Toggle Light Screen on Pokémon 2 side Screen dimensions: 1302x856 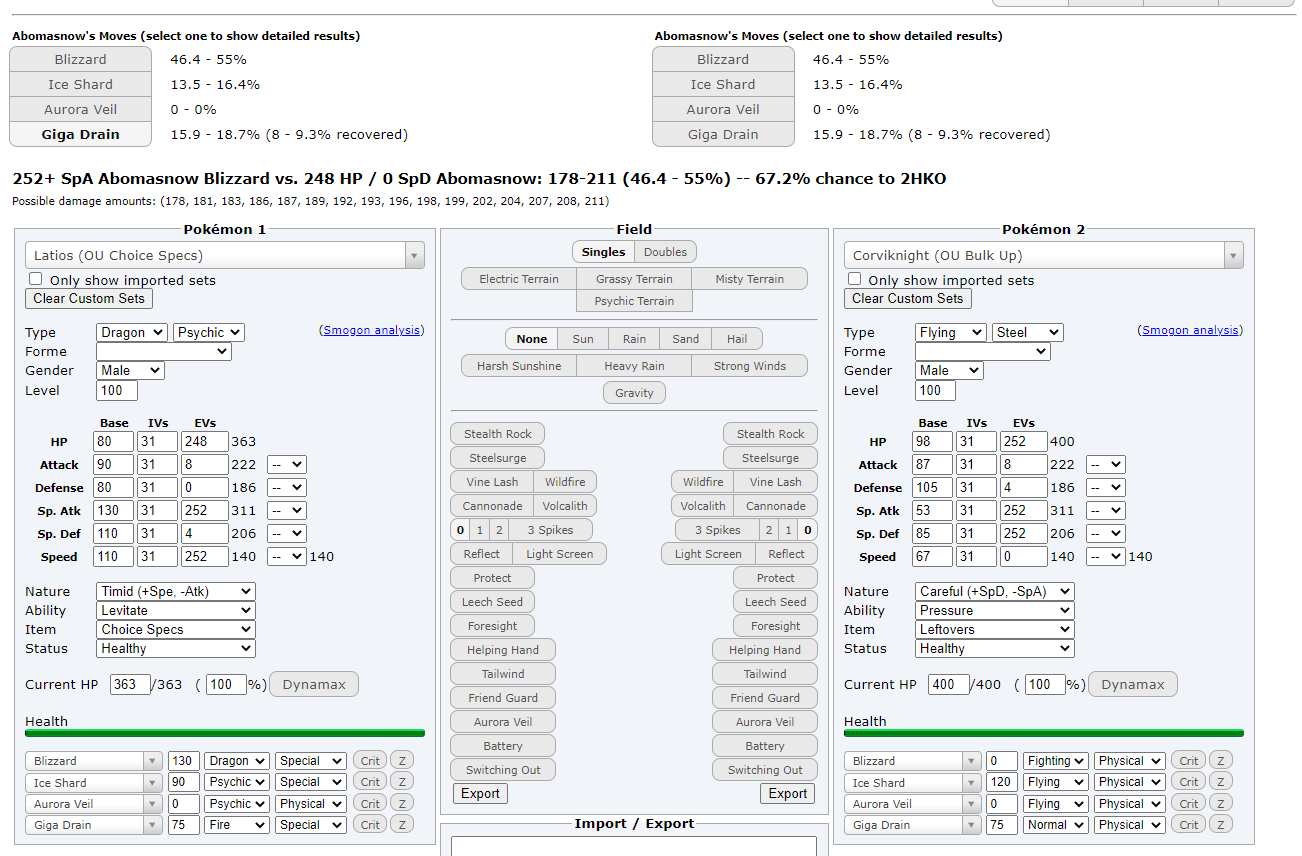[708, 554]
